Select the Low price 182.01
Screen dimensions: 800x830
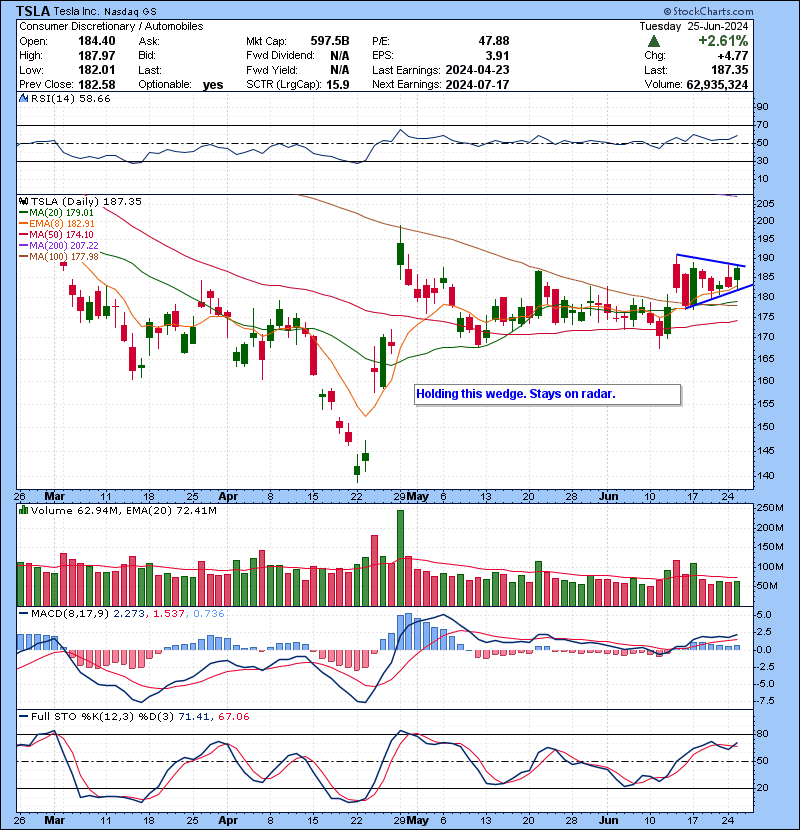pos(96,70)
